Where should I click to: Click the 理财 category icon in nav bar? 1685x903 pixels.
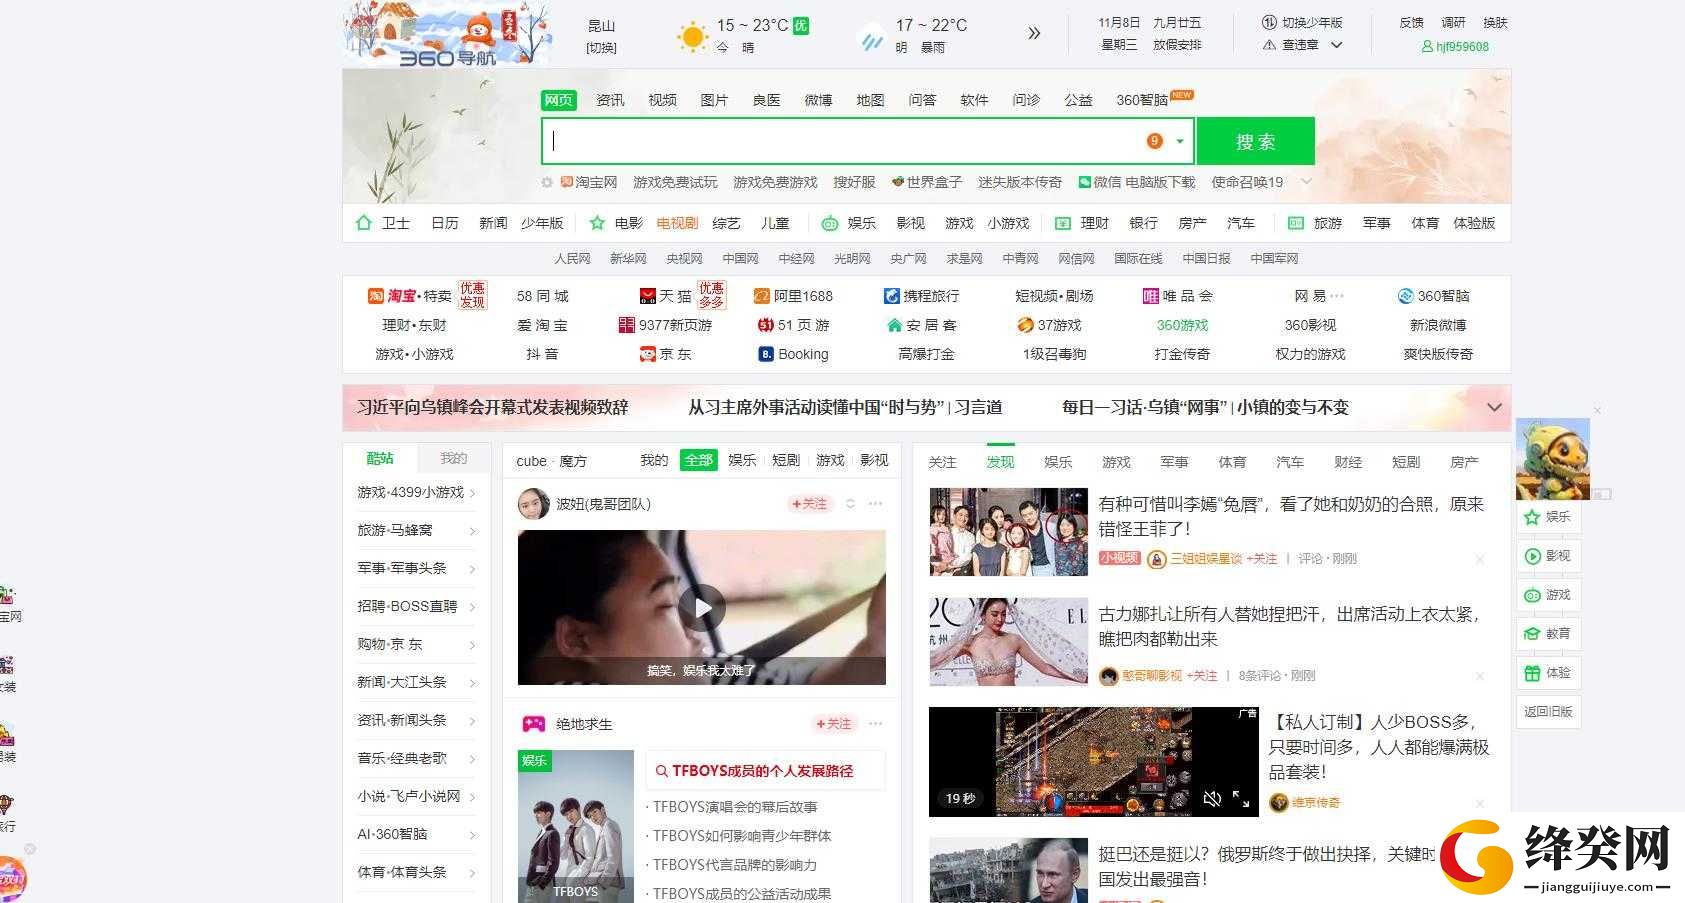[1063, 223]
